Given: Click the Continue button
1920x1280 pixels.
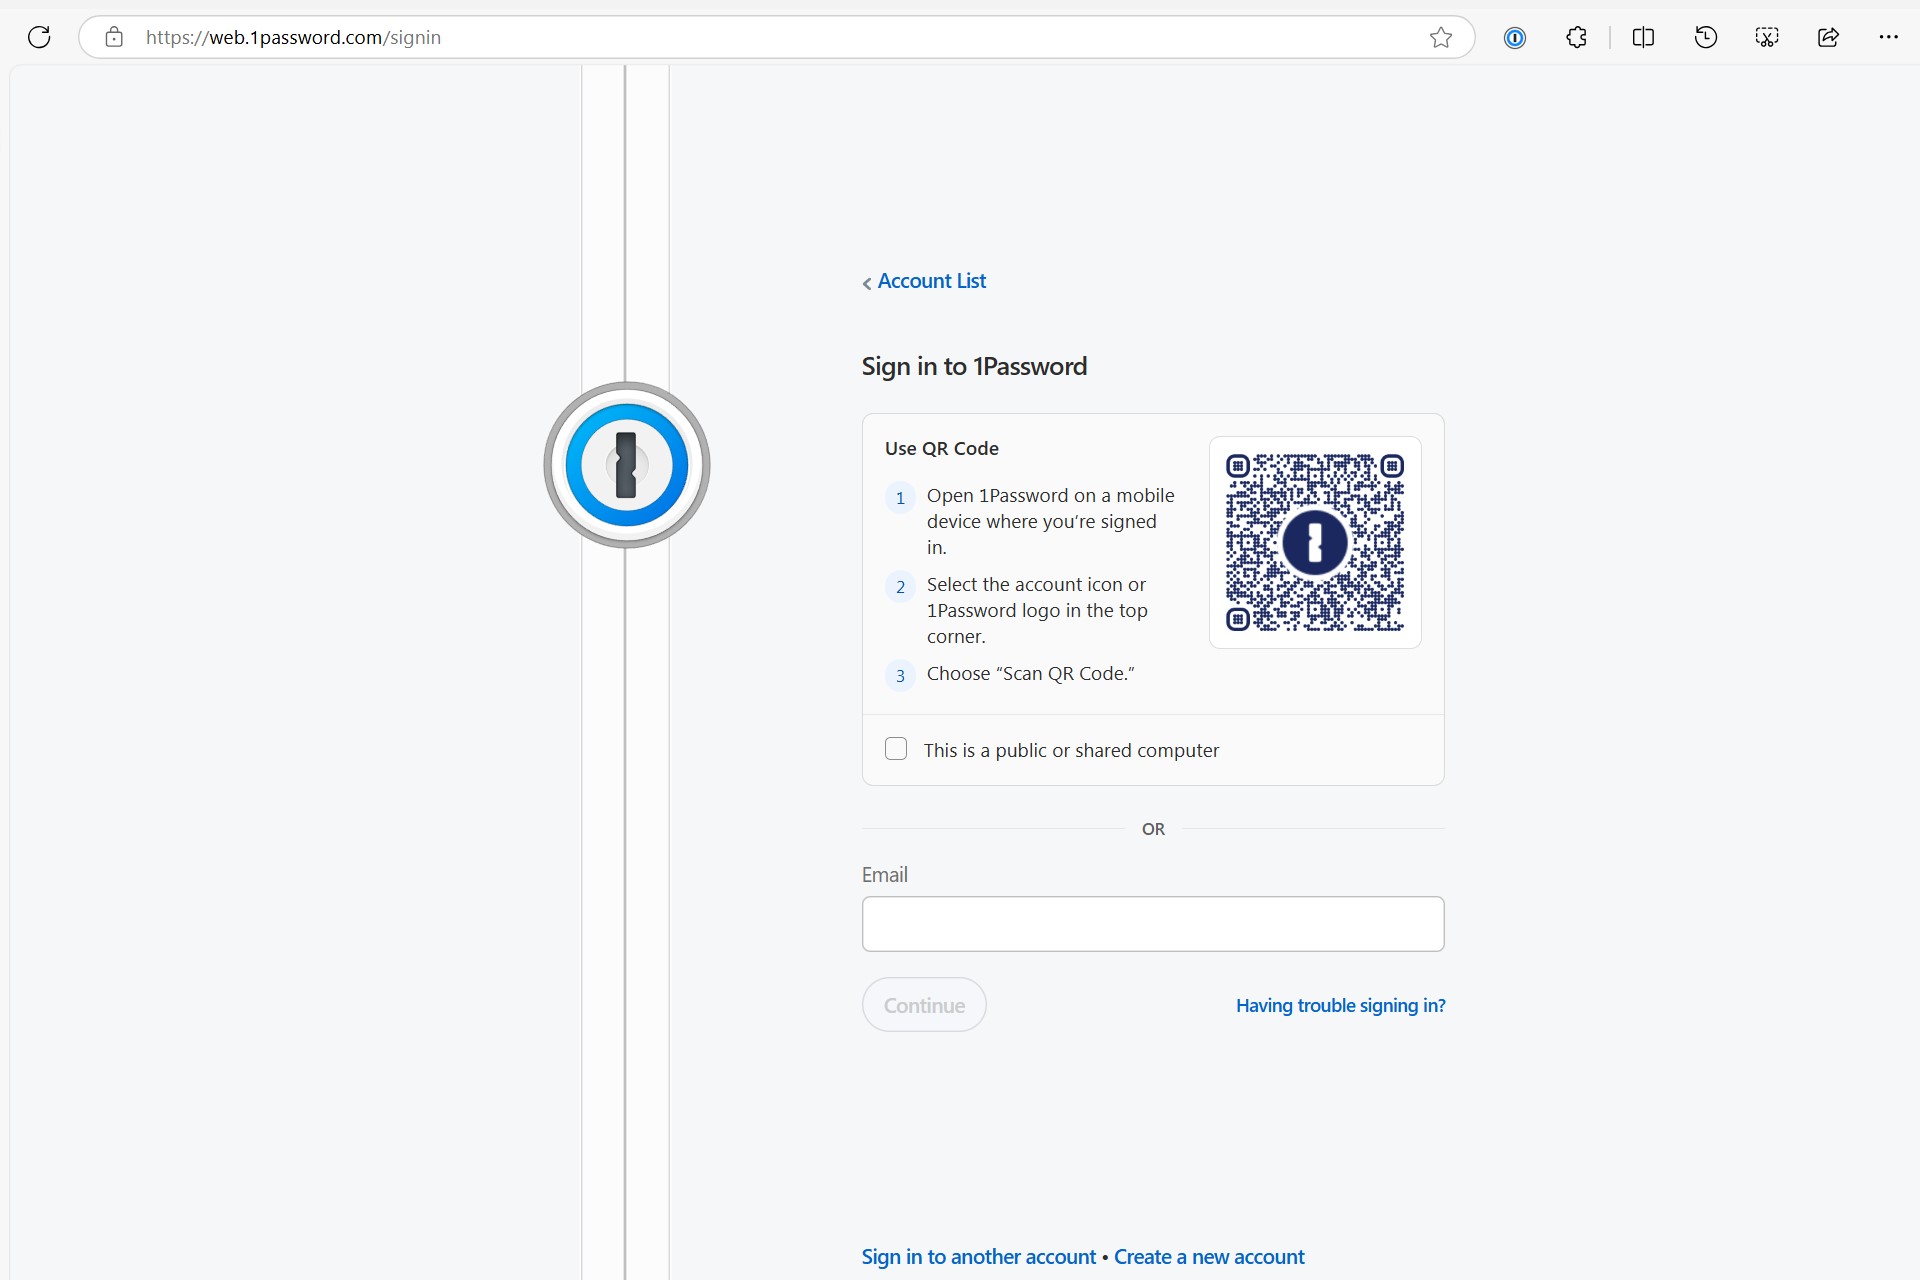Looking at the screenshot, I should [x=924, y=1005].
